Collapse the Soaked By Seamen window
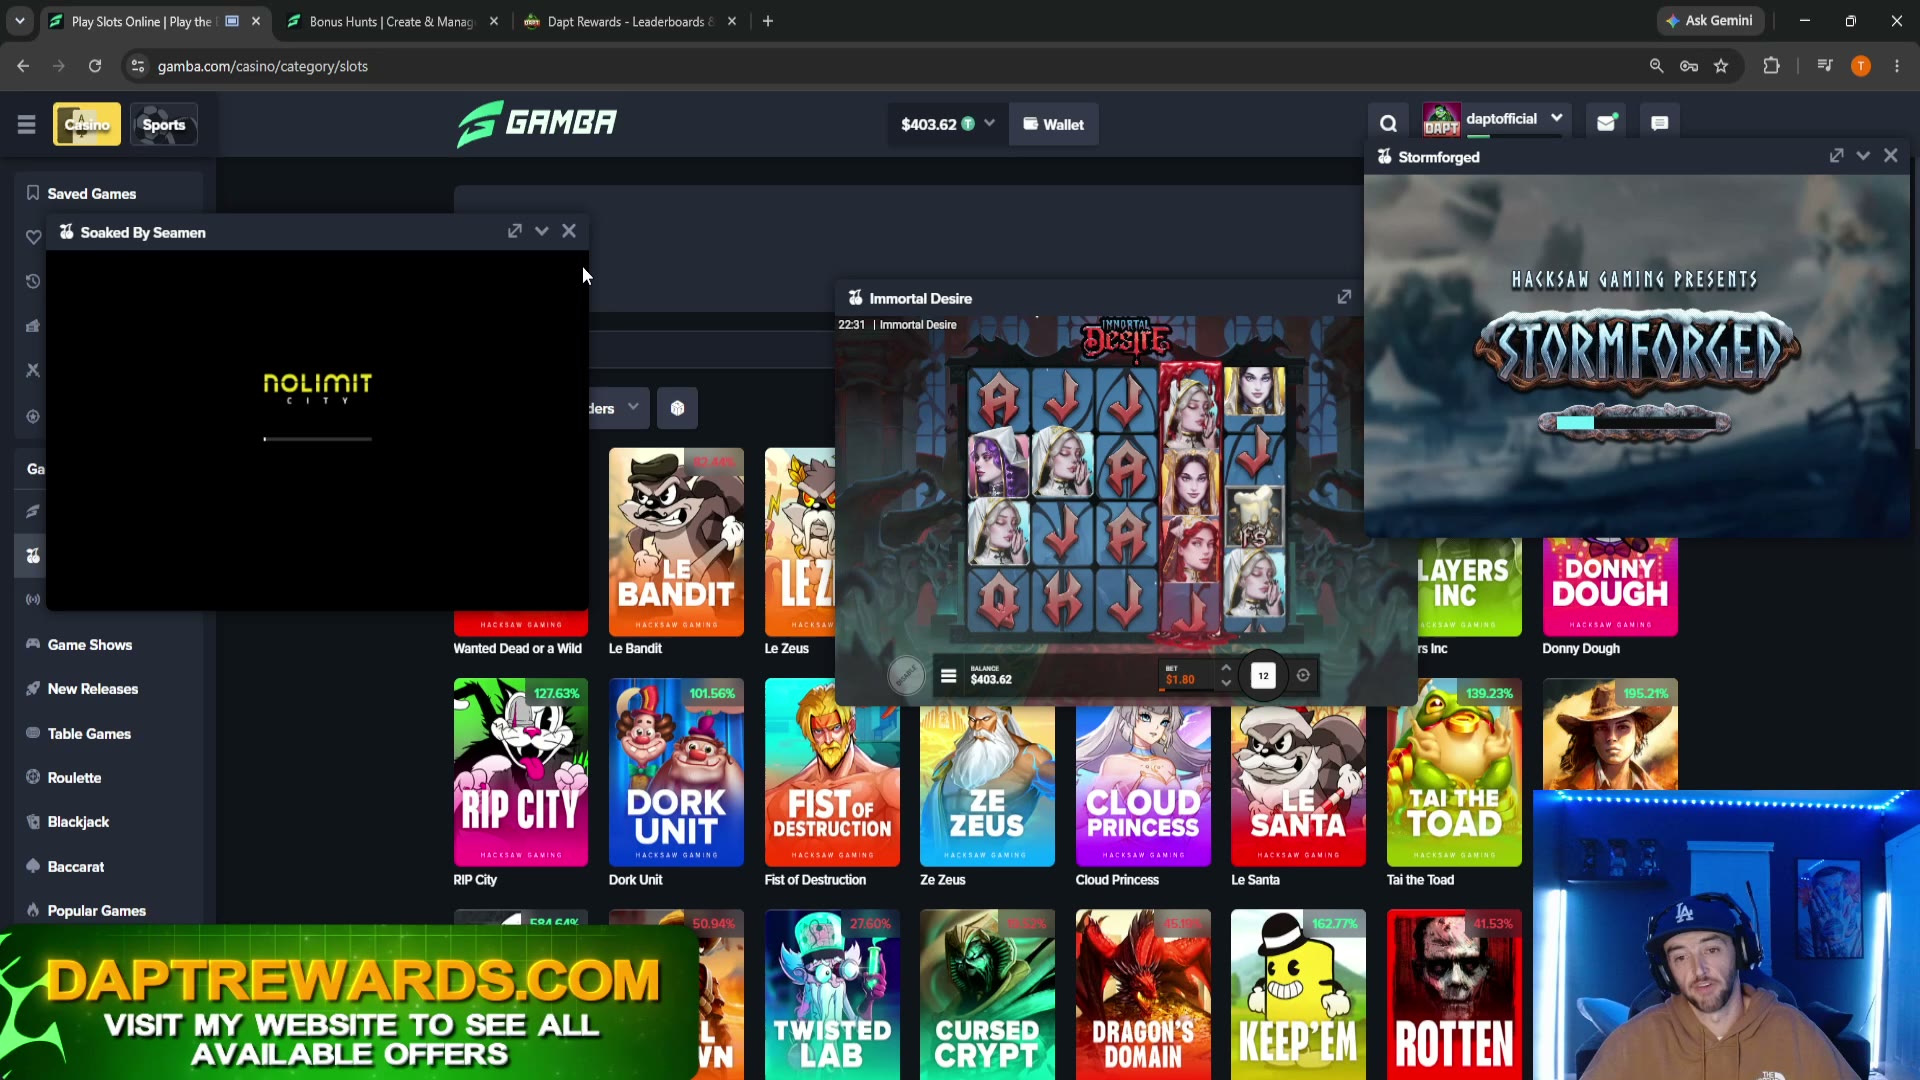 [x=542, y=231]
